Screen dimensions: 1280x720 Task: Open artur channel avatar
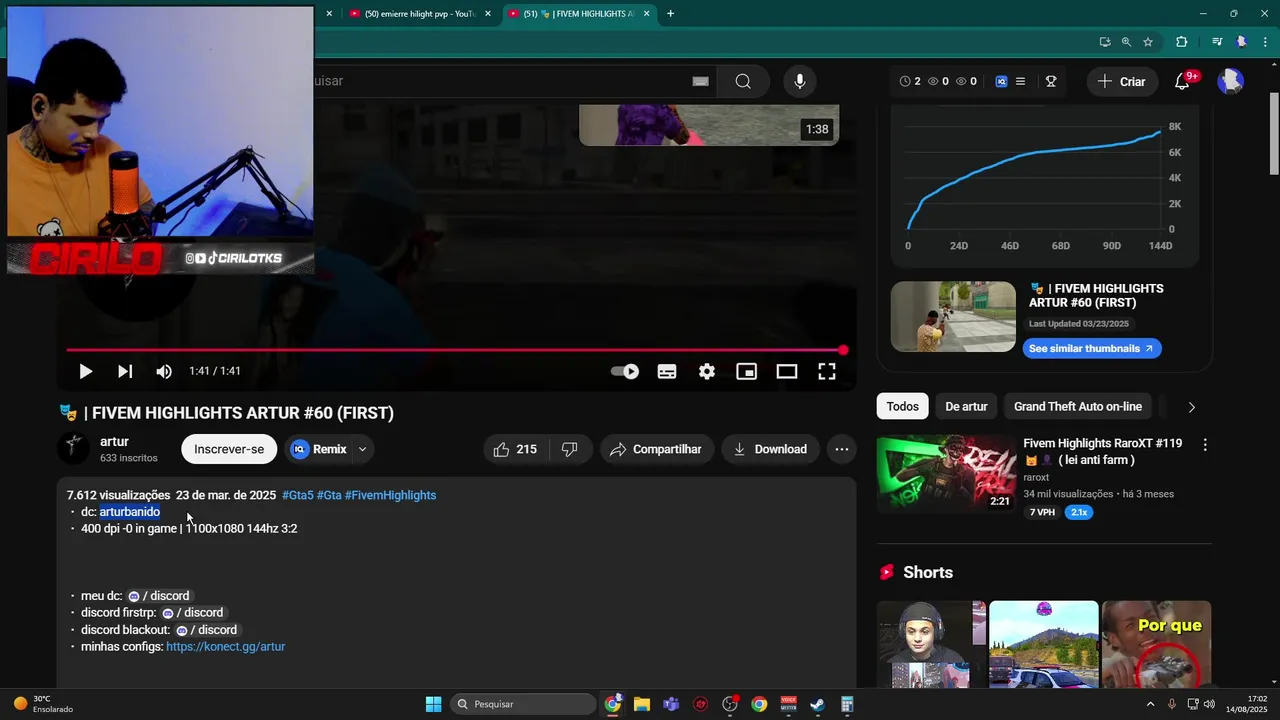tap(74, 449)
